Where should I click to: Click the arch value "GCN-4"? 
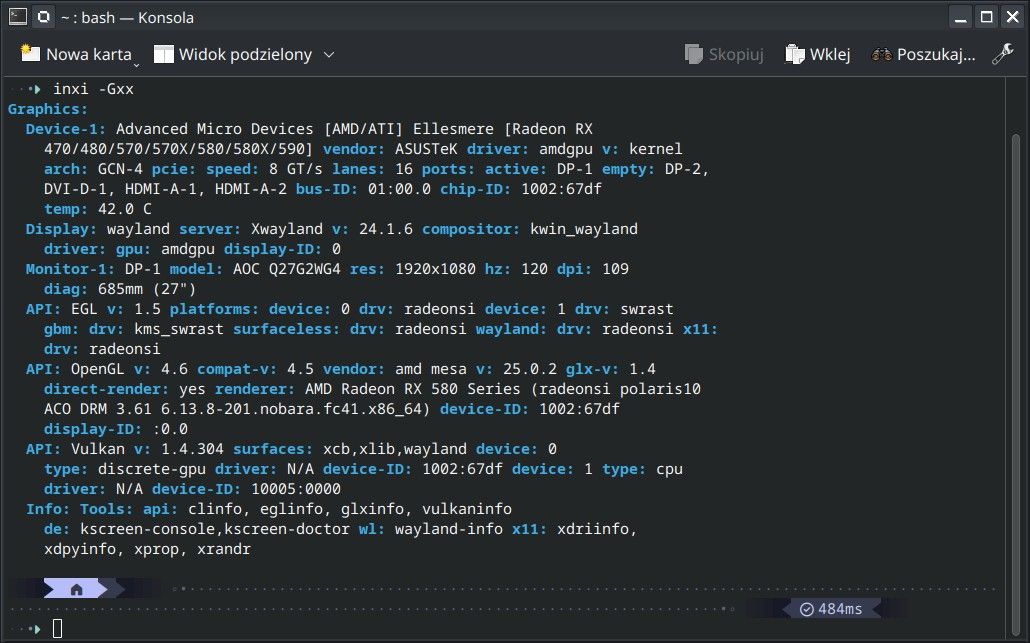pos(120,169)
